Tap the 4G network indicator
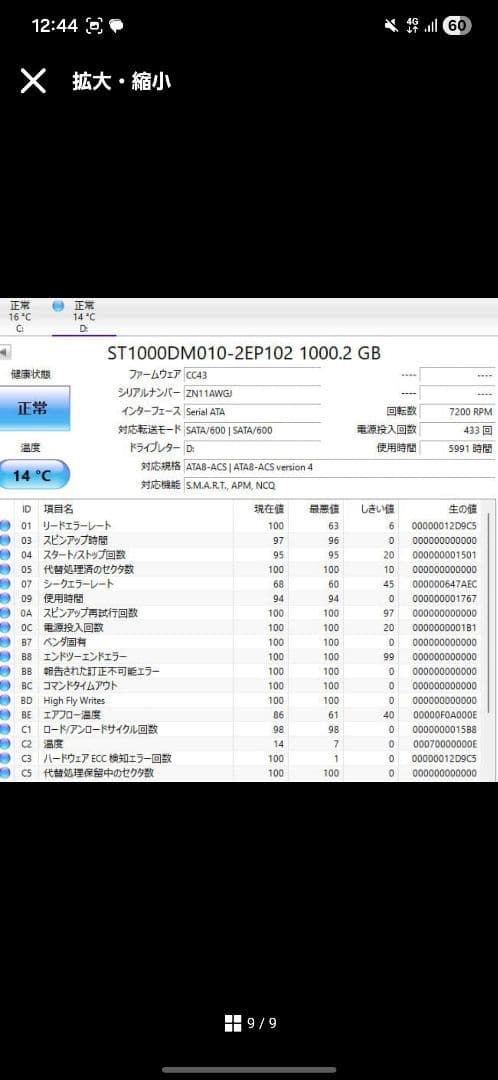This screenshot has height=1080, width=498. coord(413,25)
